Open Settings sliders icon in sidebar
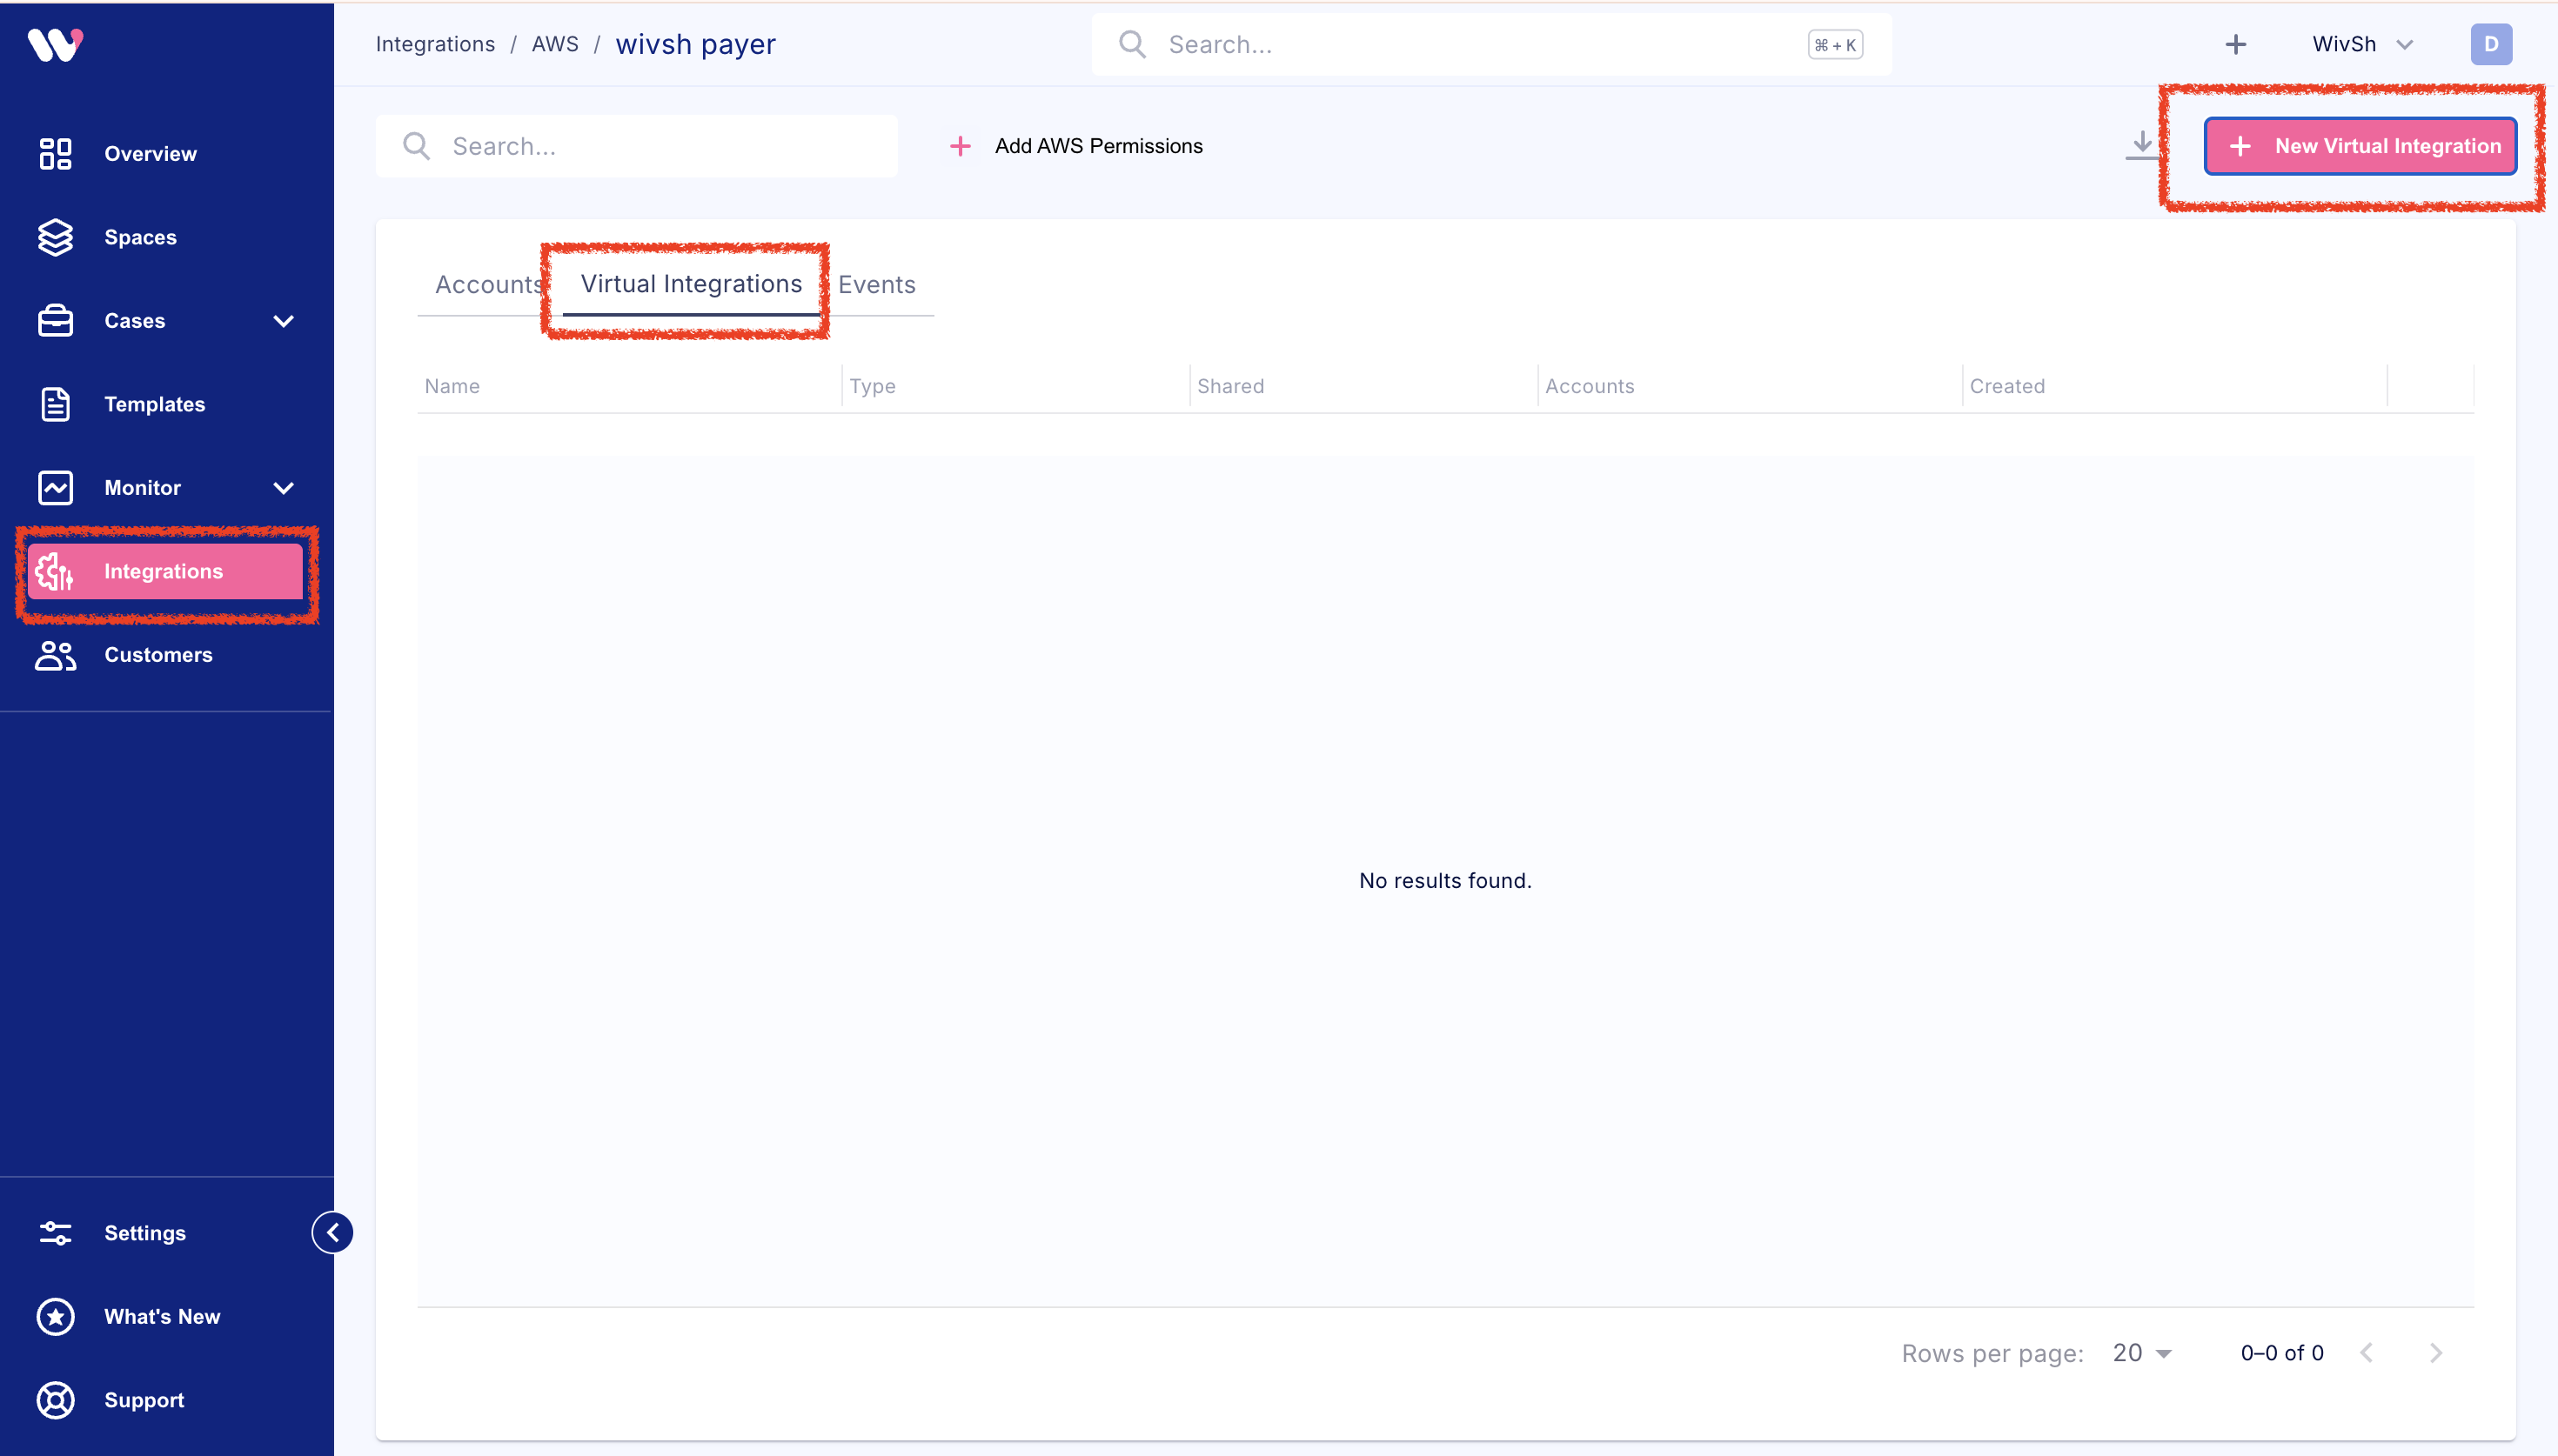2558x1456 pixels. 55,1233
